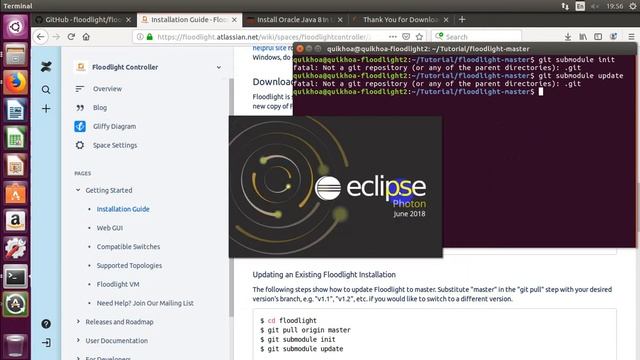640x360 pixels.
Task: Open System Settings from dock
Action: point(15,249)
